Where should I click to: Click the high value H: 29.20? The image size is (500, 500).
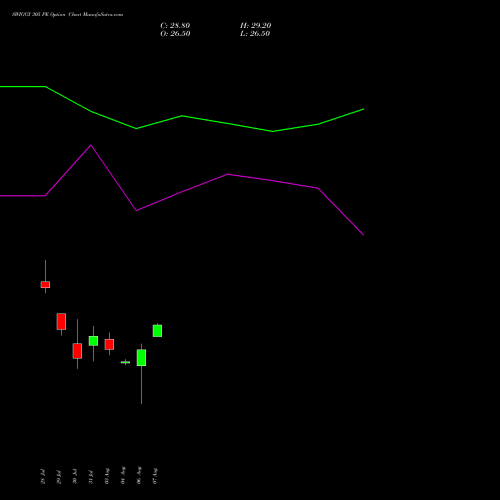pos(256,26)
